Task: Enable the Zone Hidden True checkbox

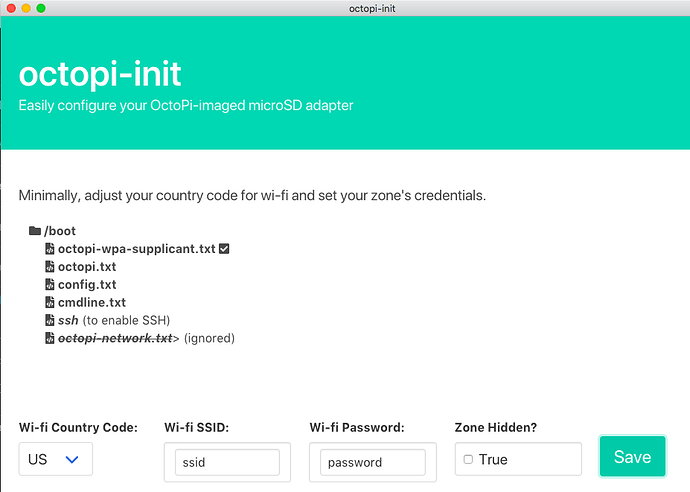Action: (468, 459)
